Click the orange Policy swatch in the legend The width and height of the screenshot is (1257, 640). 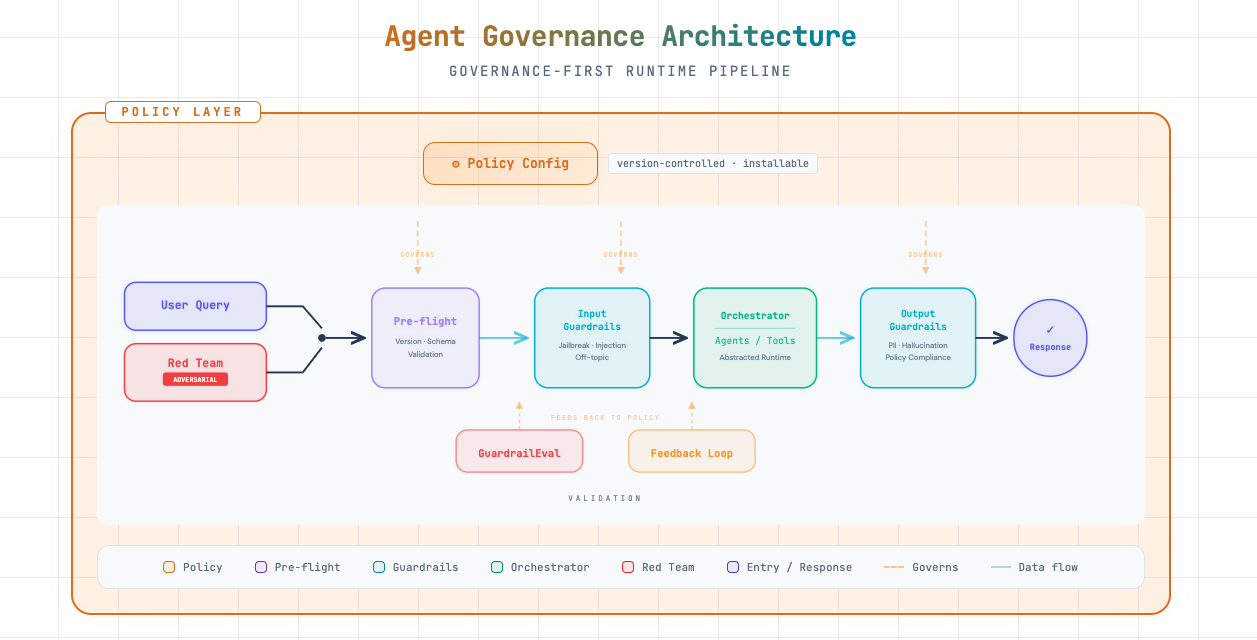pos(168,566)
